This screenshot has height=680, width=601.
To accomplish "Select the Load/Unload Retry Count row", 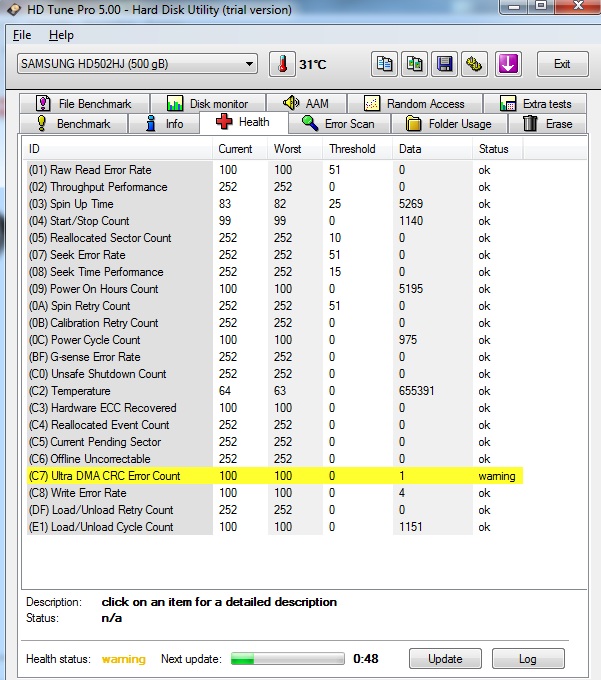I will (275, 510).
